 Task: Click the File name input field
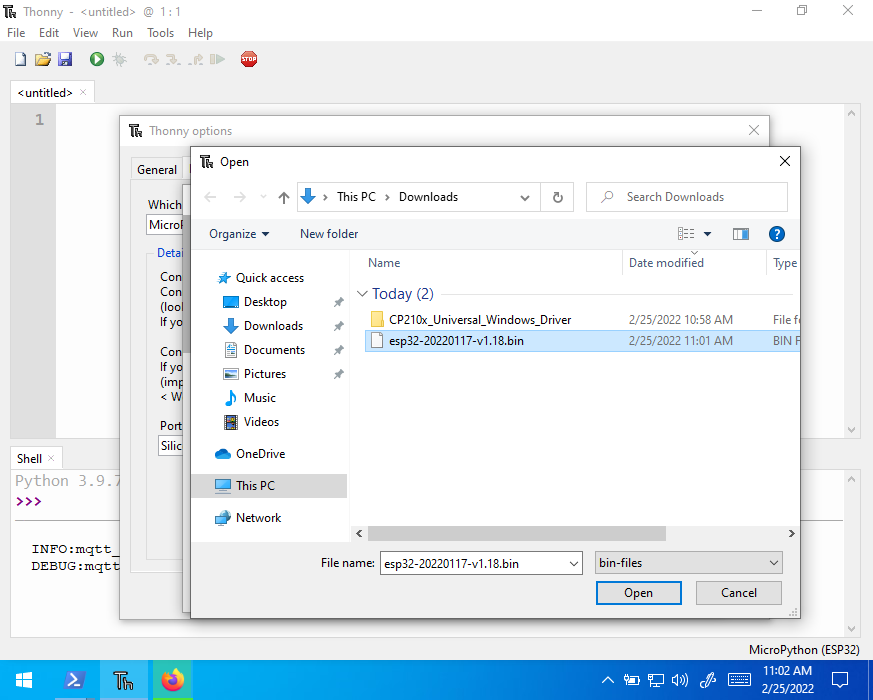pyautogui.click(x=473, y=564)
